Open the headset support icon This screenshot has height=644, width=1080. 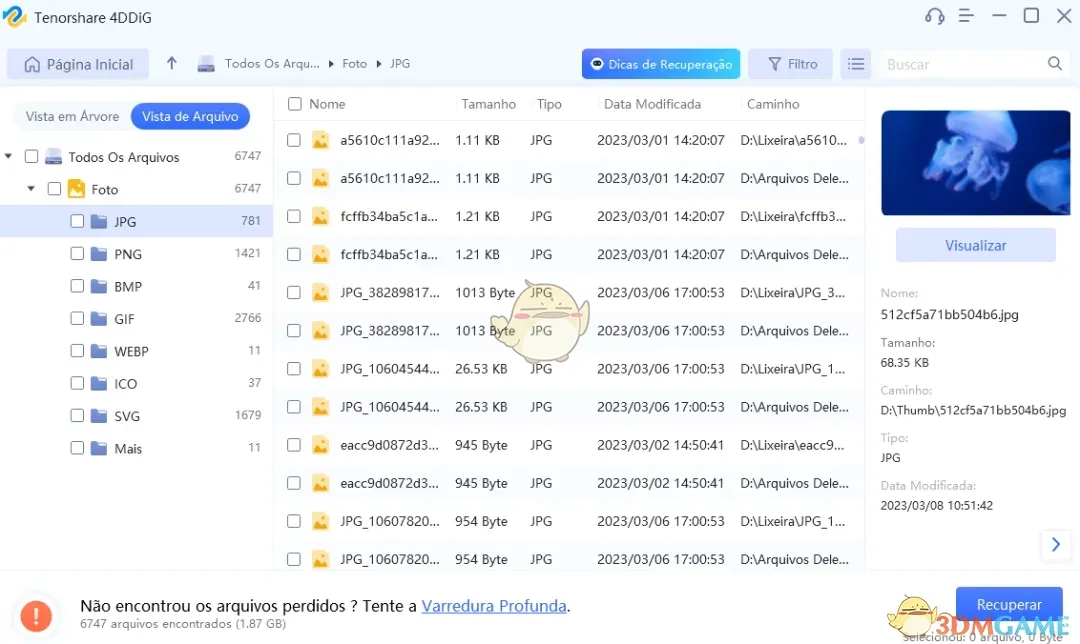click(934, 16)
